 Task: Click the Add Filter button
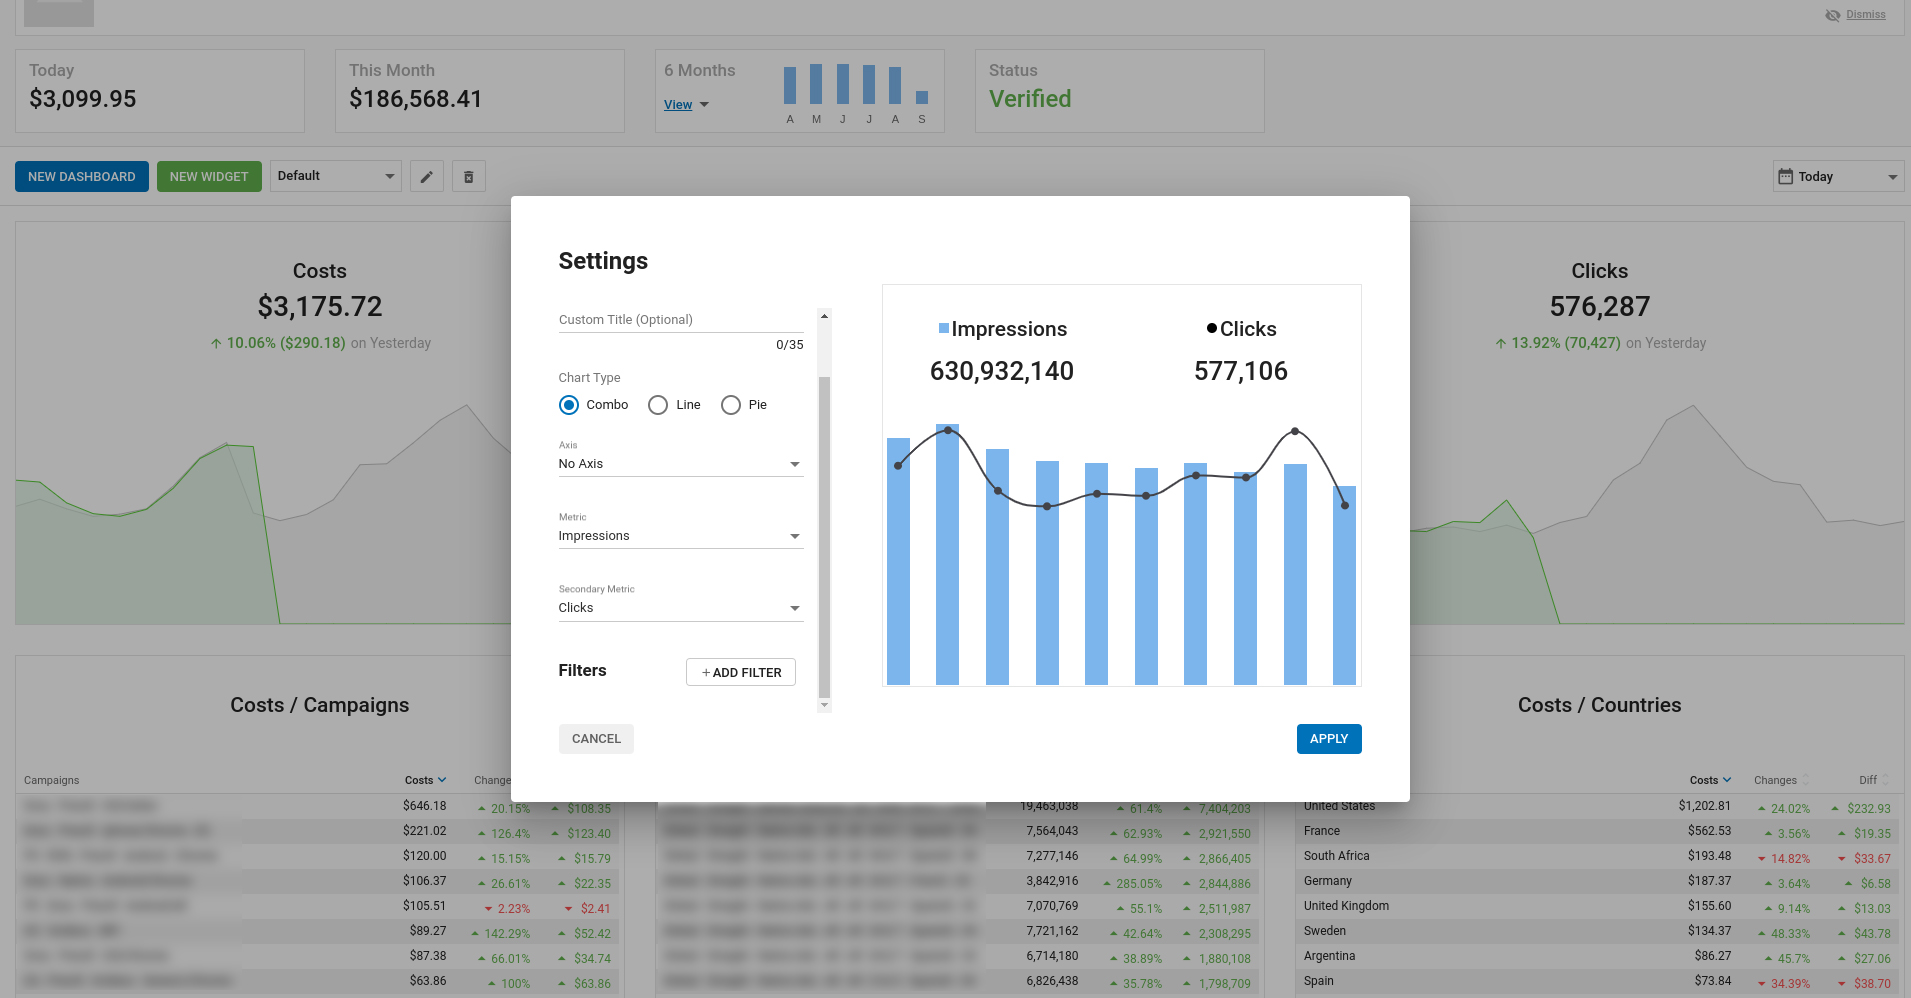741,672
